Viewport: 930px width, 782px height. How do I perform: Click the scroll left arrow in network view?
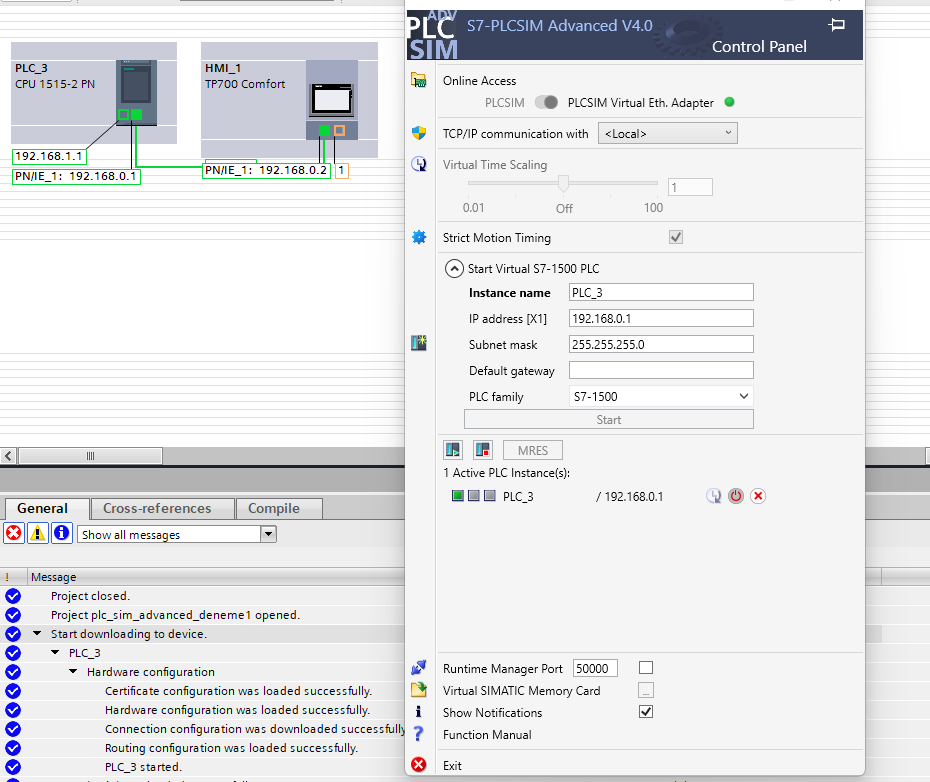click(8, 456)
